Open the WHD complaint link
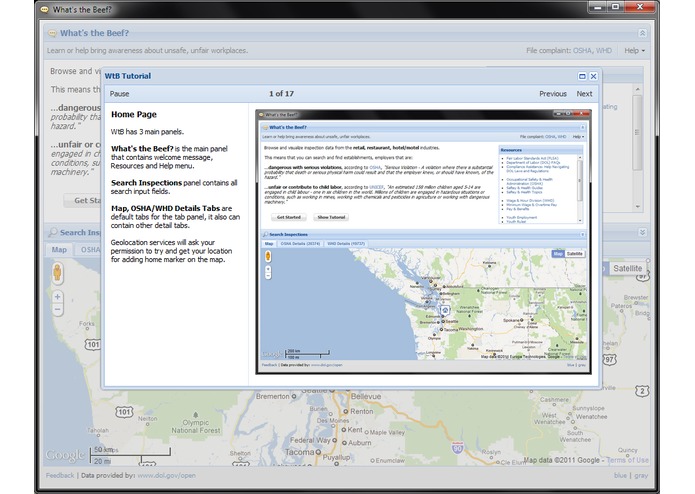Screen dimensions: 695x494 [604, 51]
